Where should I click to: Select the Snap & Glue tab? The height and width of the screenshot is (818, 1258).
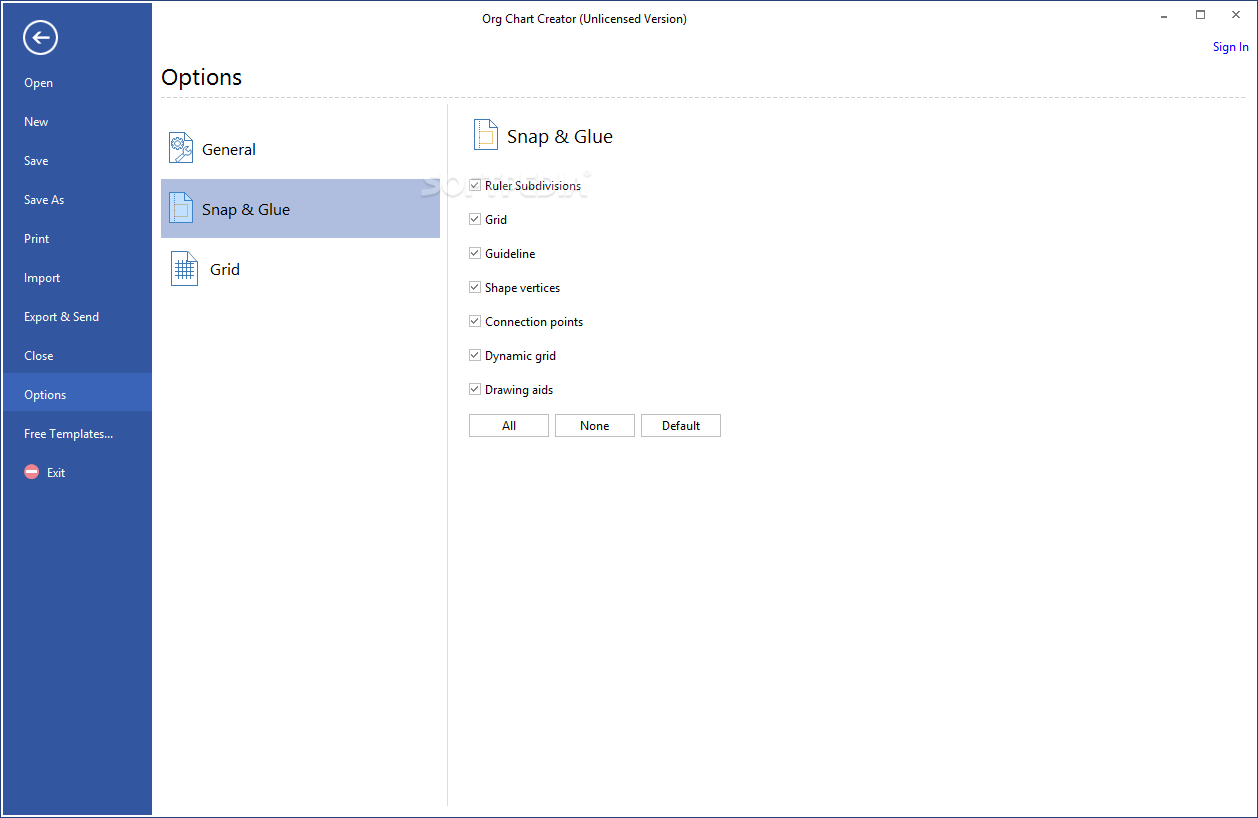point(300,208)
